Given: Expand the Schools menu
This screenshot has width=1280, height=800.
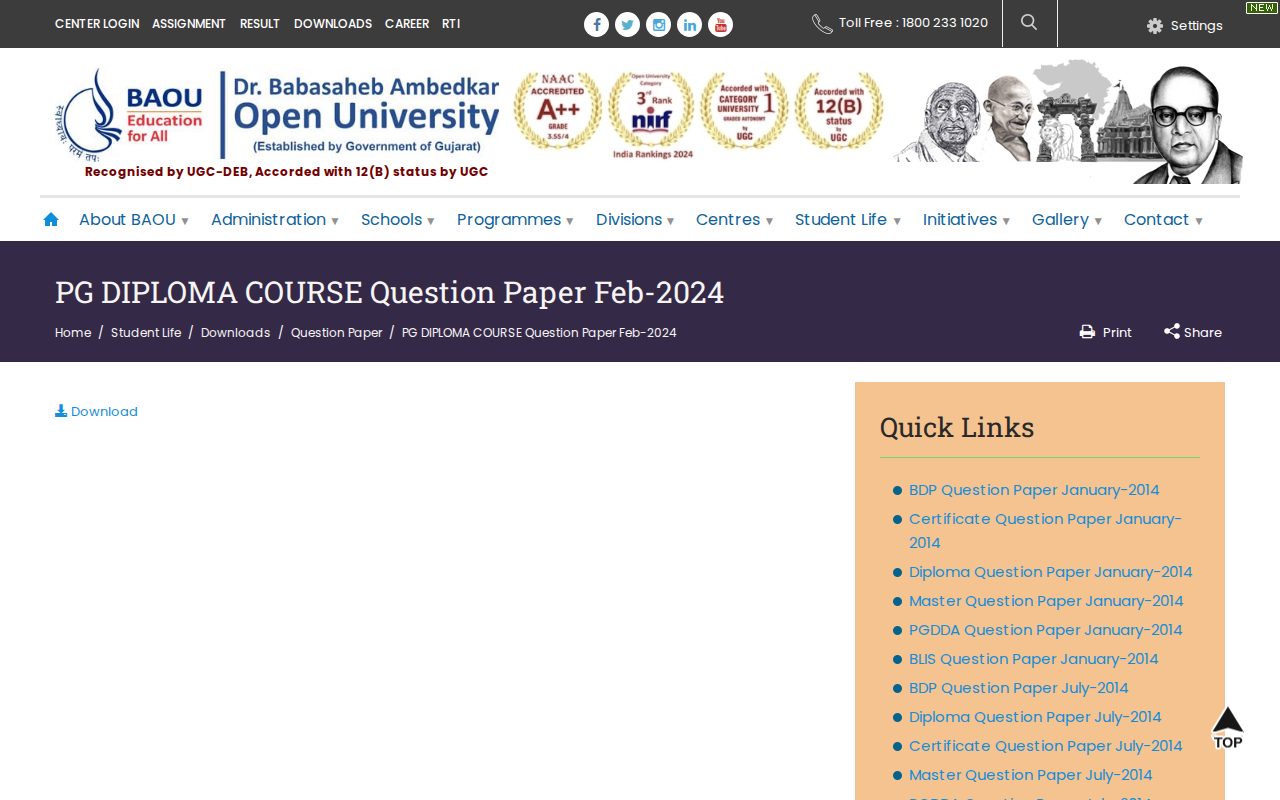Looking at the screenshot, I should pos(398,220).
